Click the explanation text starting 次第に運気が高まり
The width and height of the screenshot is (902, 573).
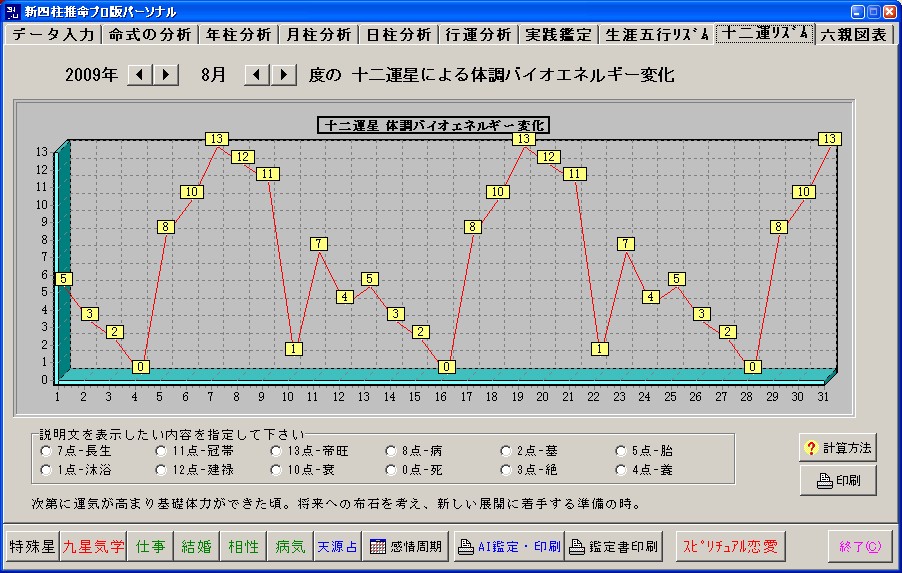click(x=337, y=504)
